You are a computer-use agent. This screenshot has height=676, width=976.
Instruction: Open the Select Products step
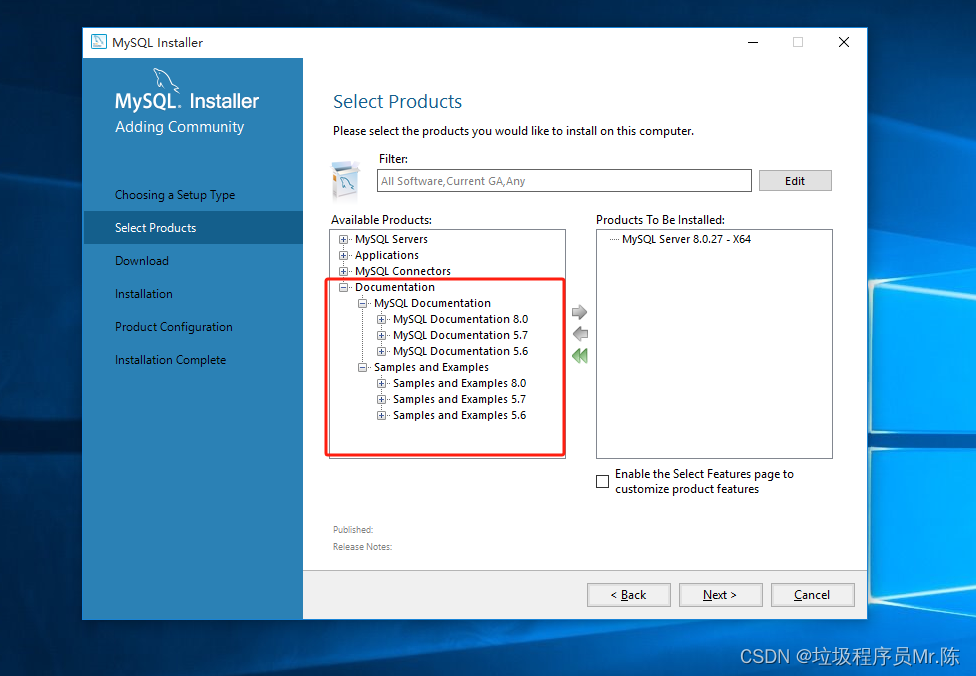(193, 228)
